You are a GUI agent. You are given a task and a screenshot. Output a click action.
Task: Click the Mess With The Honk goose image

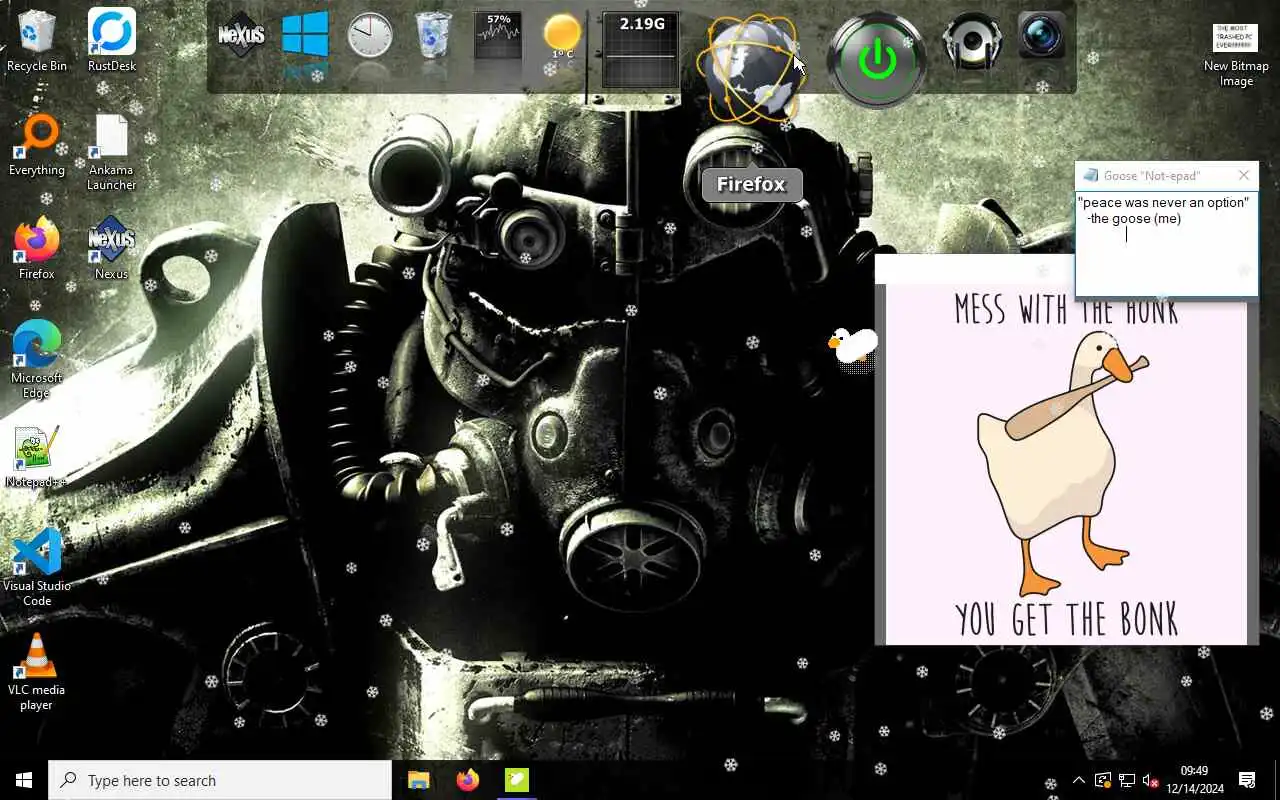[1066, 465]
